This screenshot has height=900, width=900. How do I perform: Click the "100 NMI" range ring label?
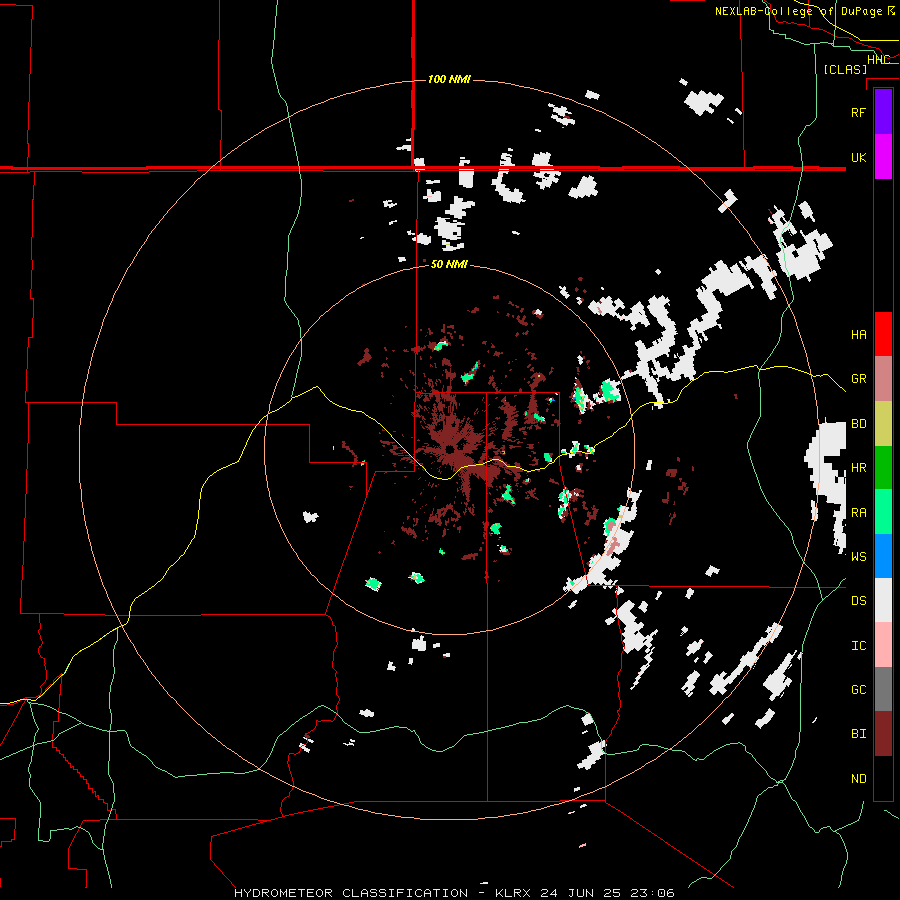pyautogui.click(x=449, y=79)
